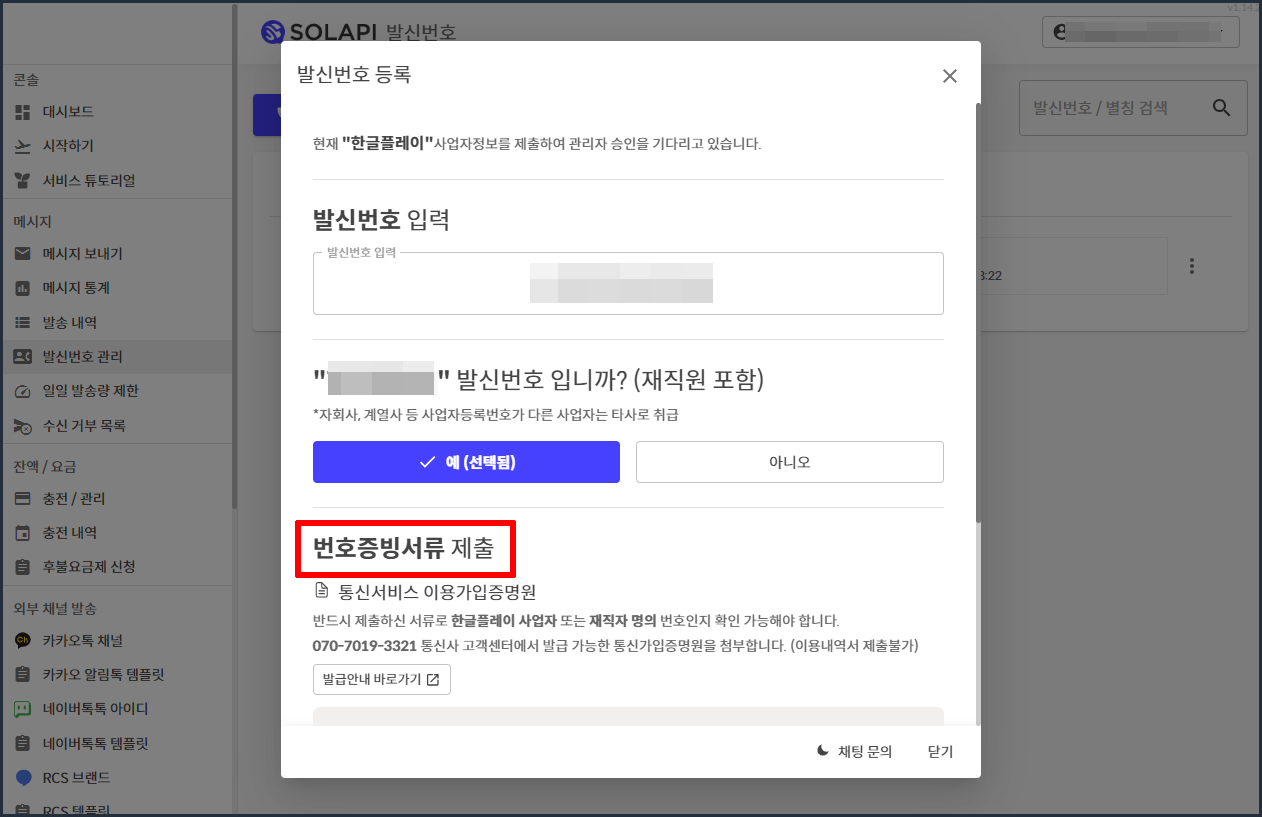The height and width of the screenshot is (817, 1262).
Task: Click the sidebar's vertical scrollbar
Action: point(235,258)
